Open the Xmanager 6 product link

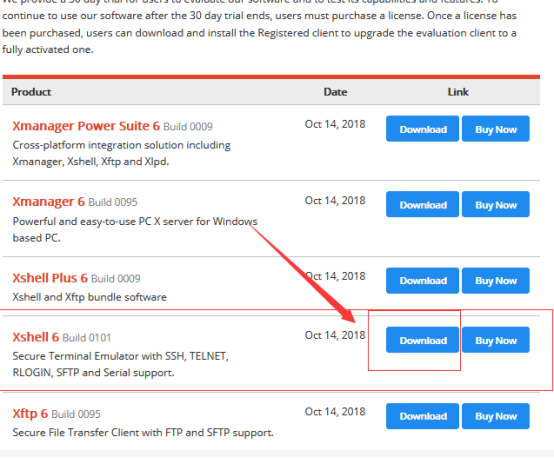(x=48, y=201)
